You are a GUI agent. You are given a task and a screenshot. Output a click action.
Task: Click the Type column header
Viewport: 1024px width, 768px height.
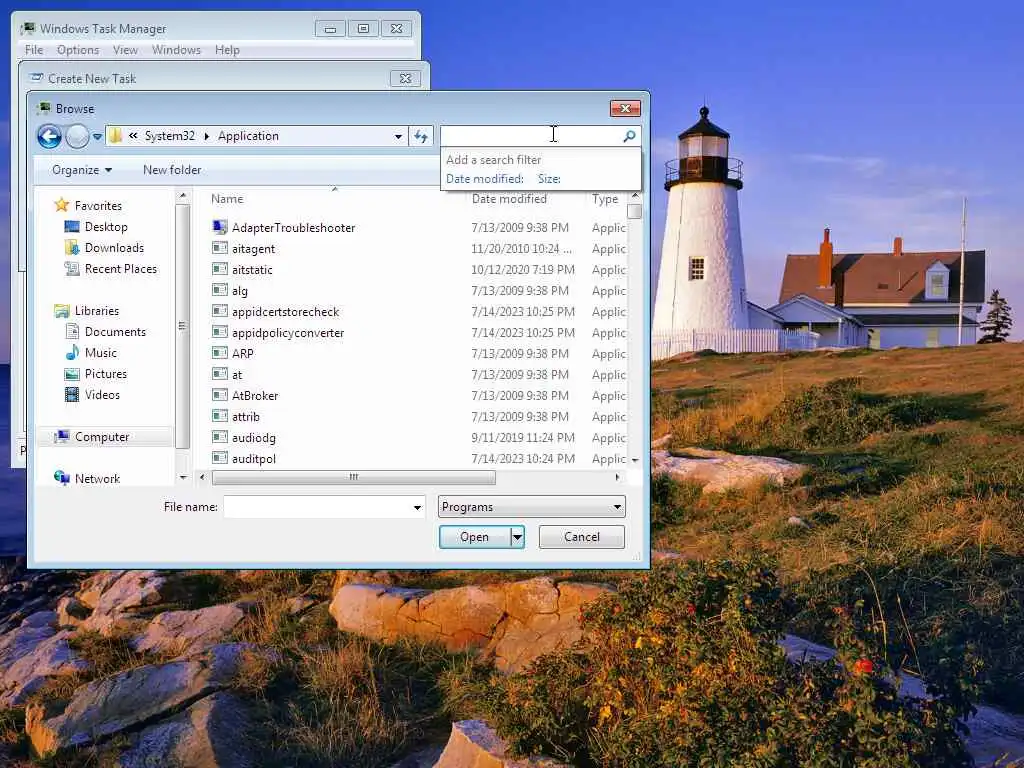pos(605,199)
